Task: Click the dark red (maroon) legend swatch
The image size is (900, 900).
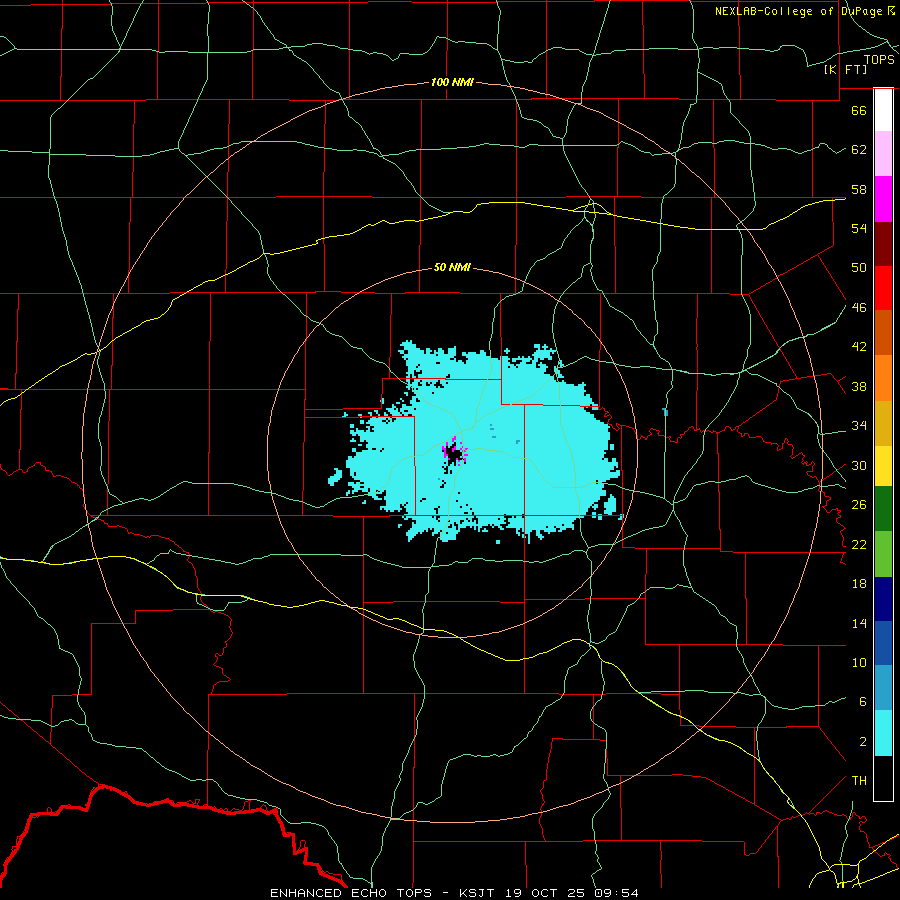Action: click(x=883, y=243)
